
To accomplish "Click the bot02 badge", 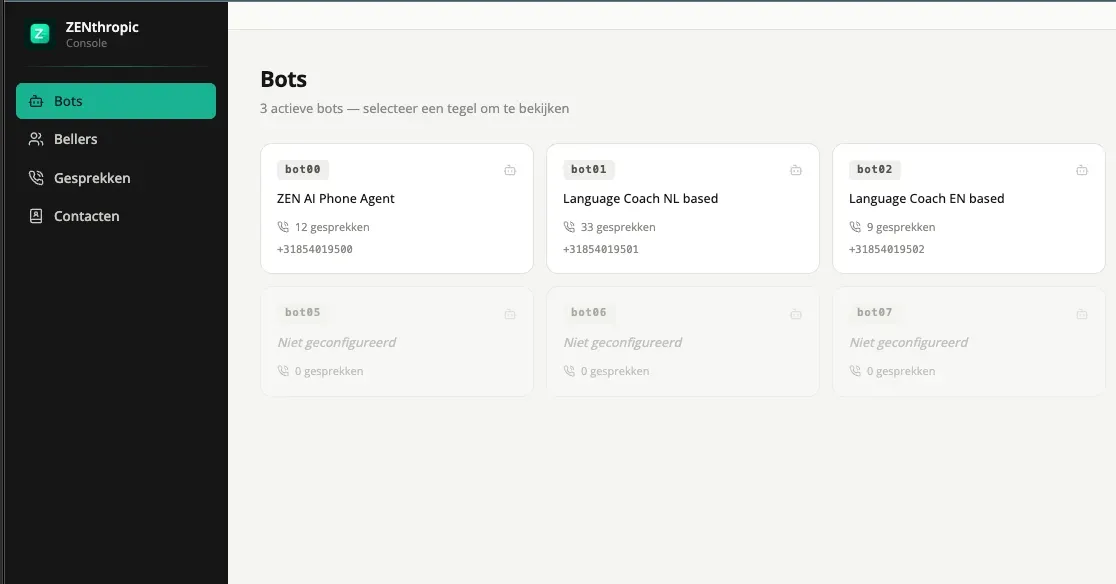I will pos(875,169).
